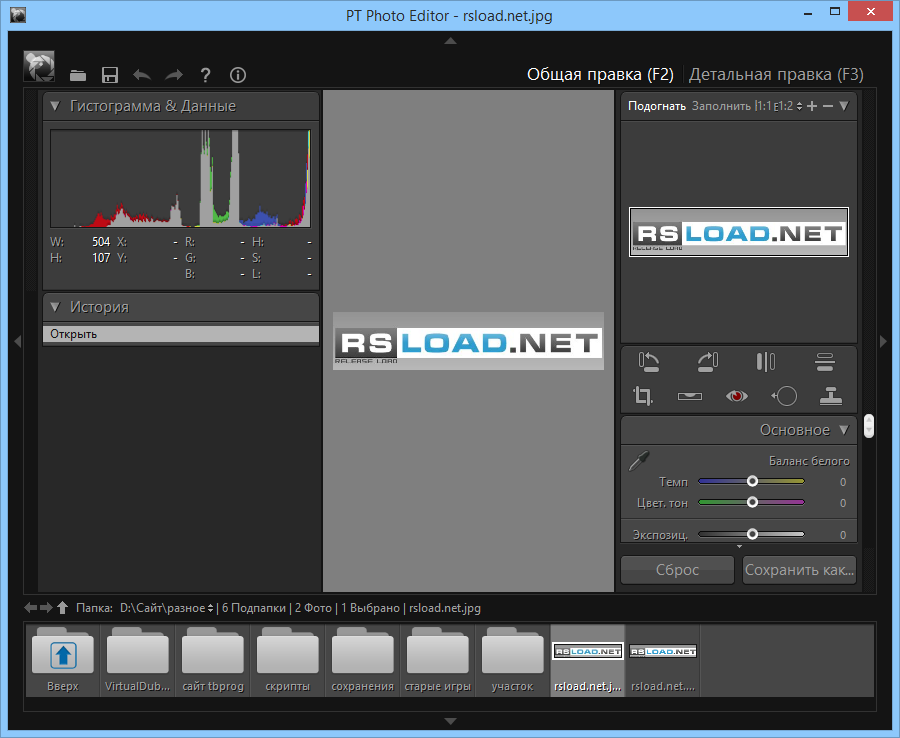Viewport: 900px width, 738px height.
Task: Open a photo file
Action: (x=78, y=74)
